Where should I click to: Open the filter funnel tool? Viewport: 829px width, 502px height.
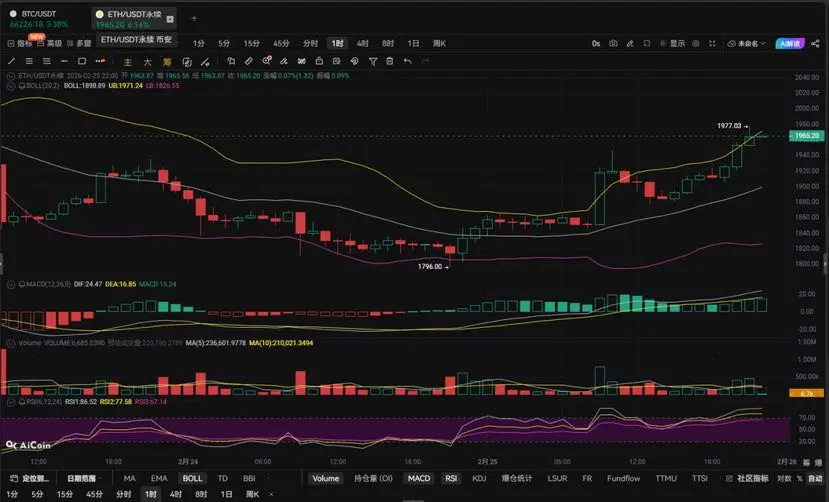[373, 62]
